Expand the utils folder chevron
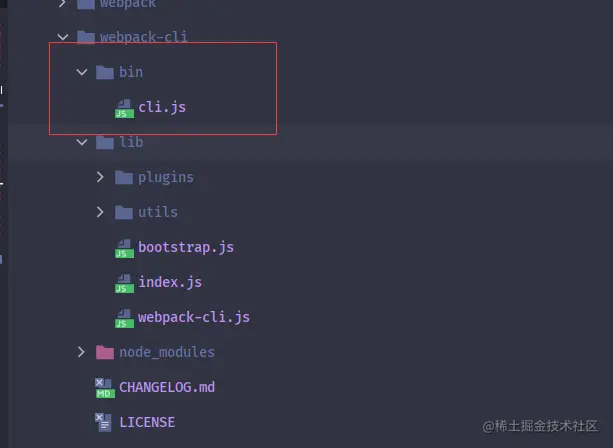Viewport: 613px width, 448px height. [x=100, y=212]
